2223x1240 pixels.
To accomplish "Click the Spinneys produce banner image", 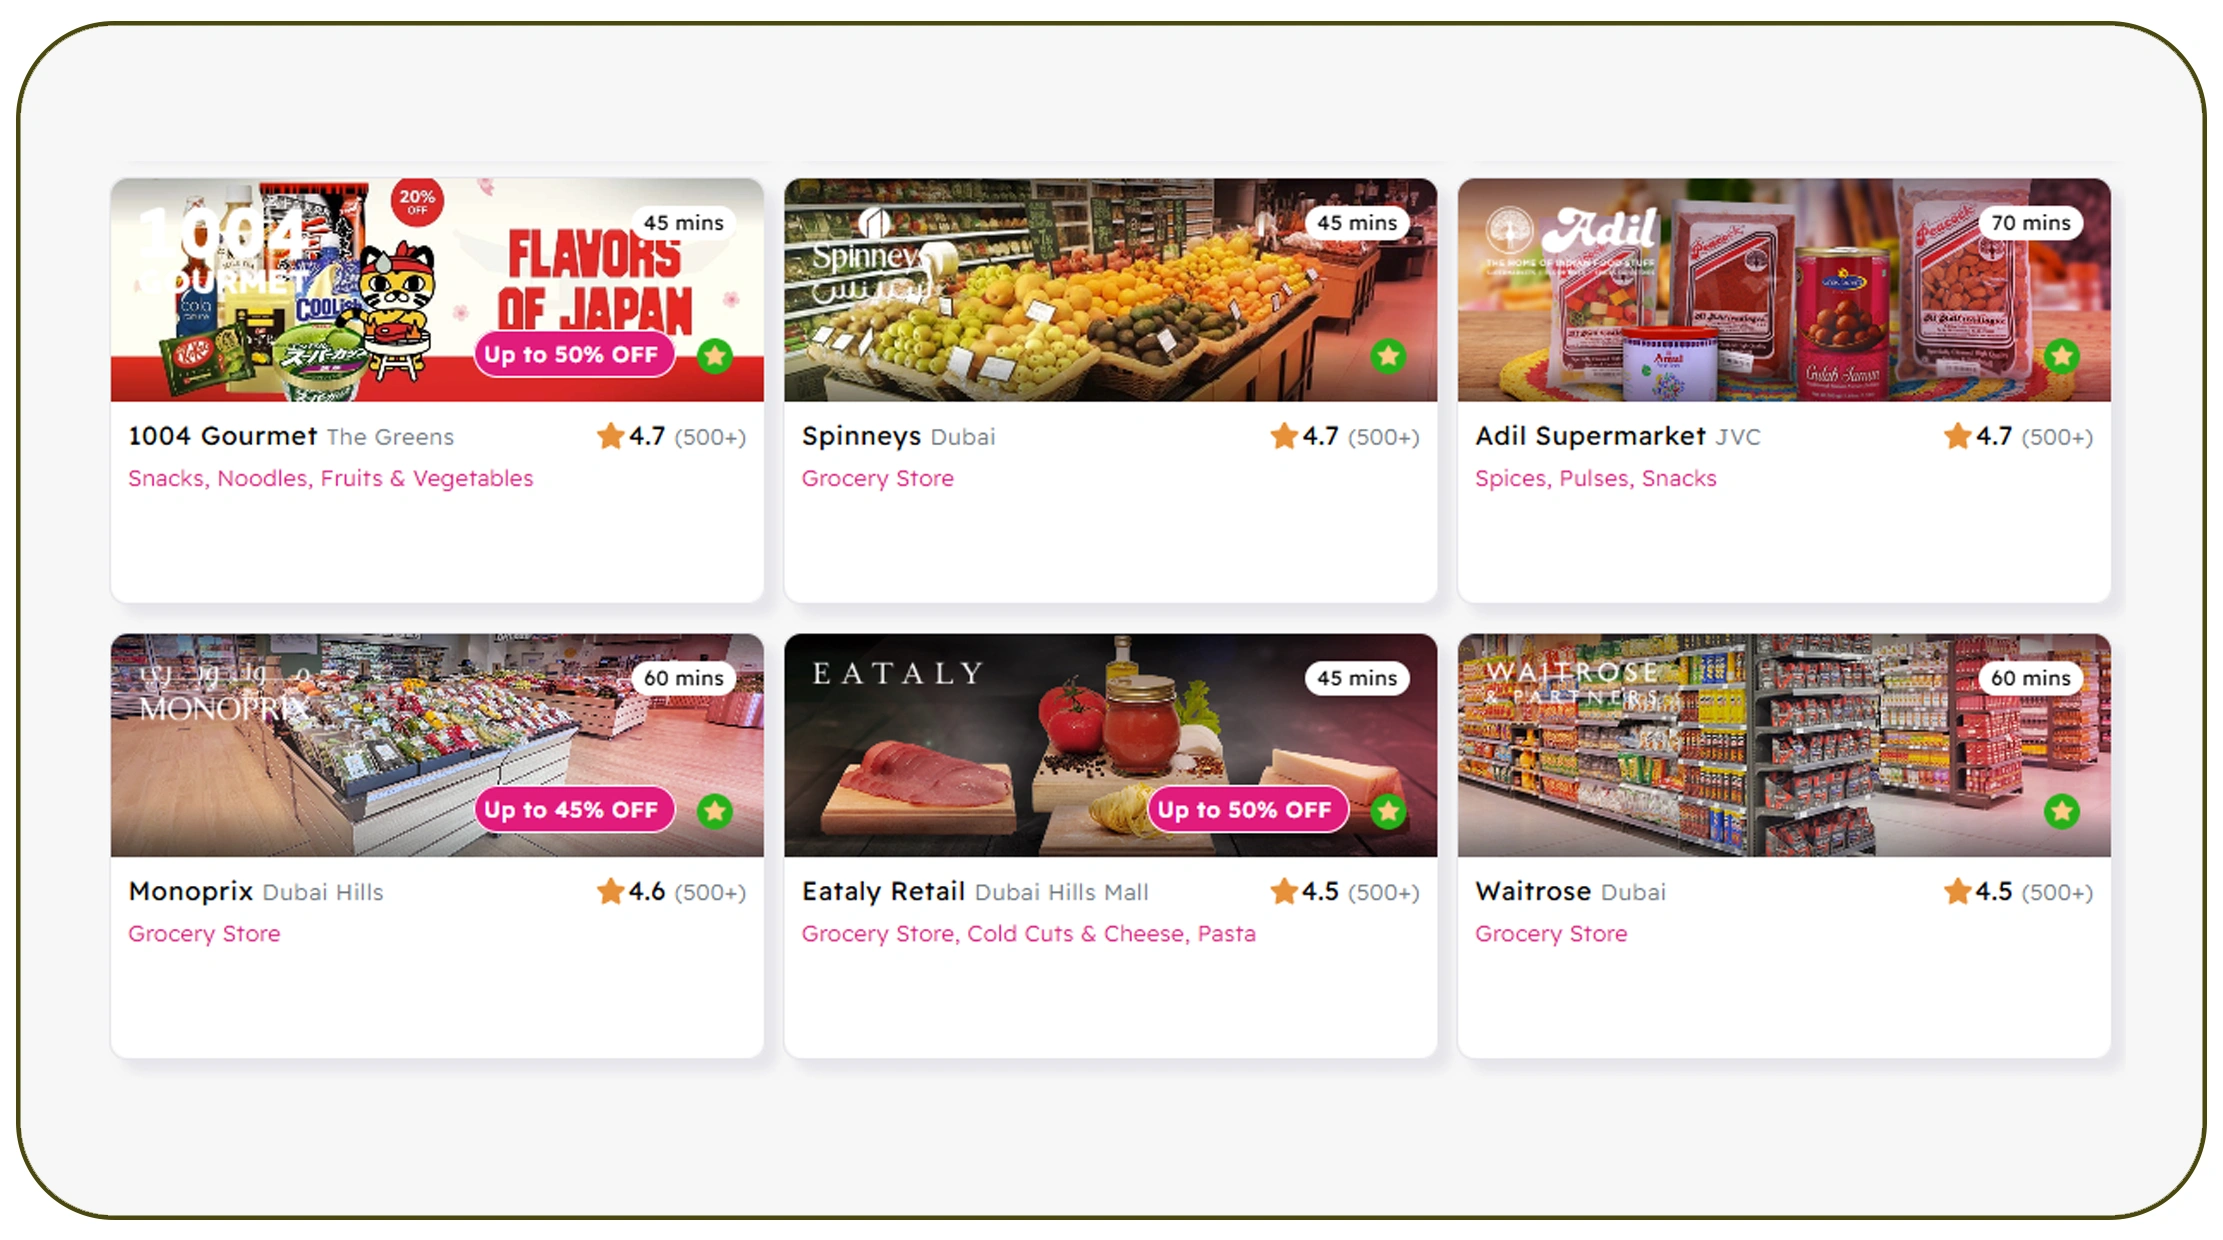I will [1110, 290].
